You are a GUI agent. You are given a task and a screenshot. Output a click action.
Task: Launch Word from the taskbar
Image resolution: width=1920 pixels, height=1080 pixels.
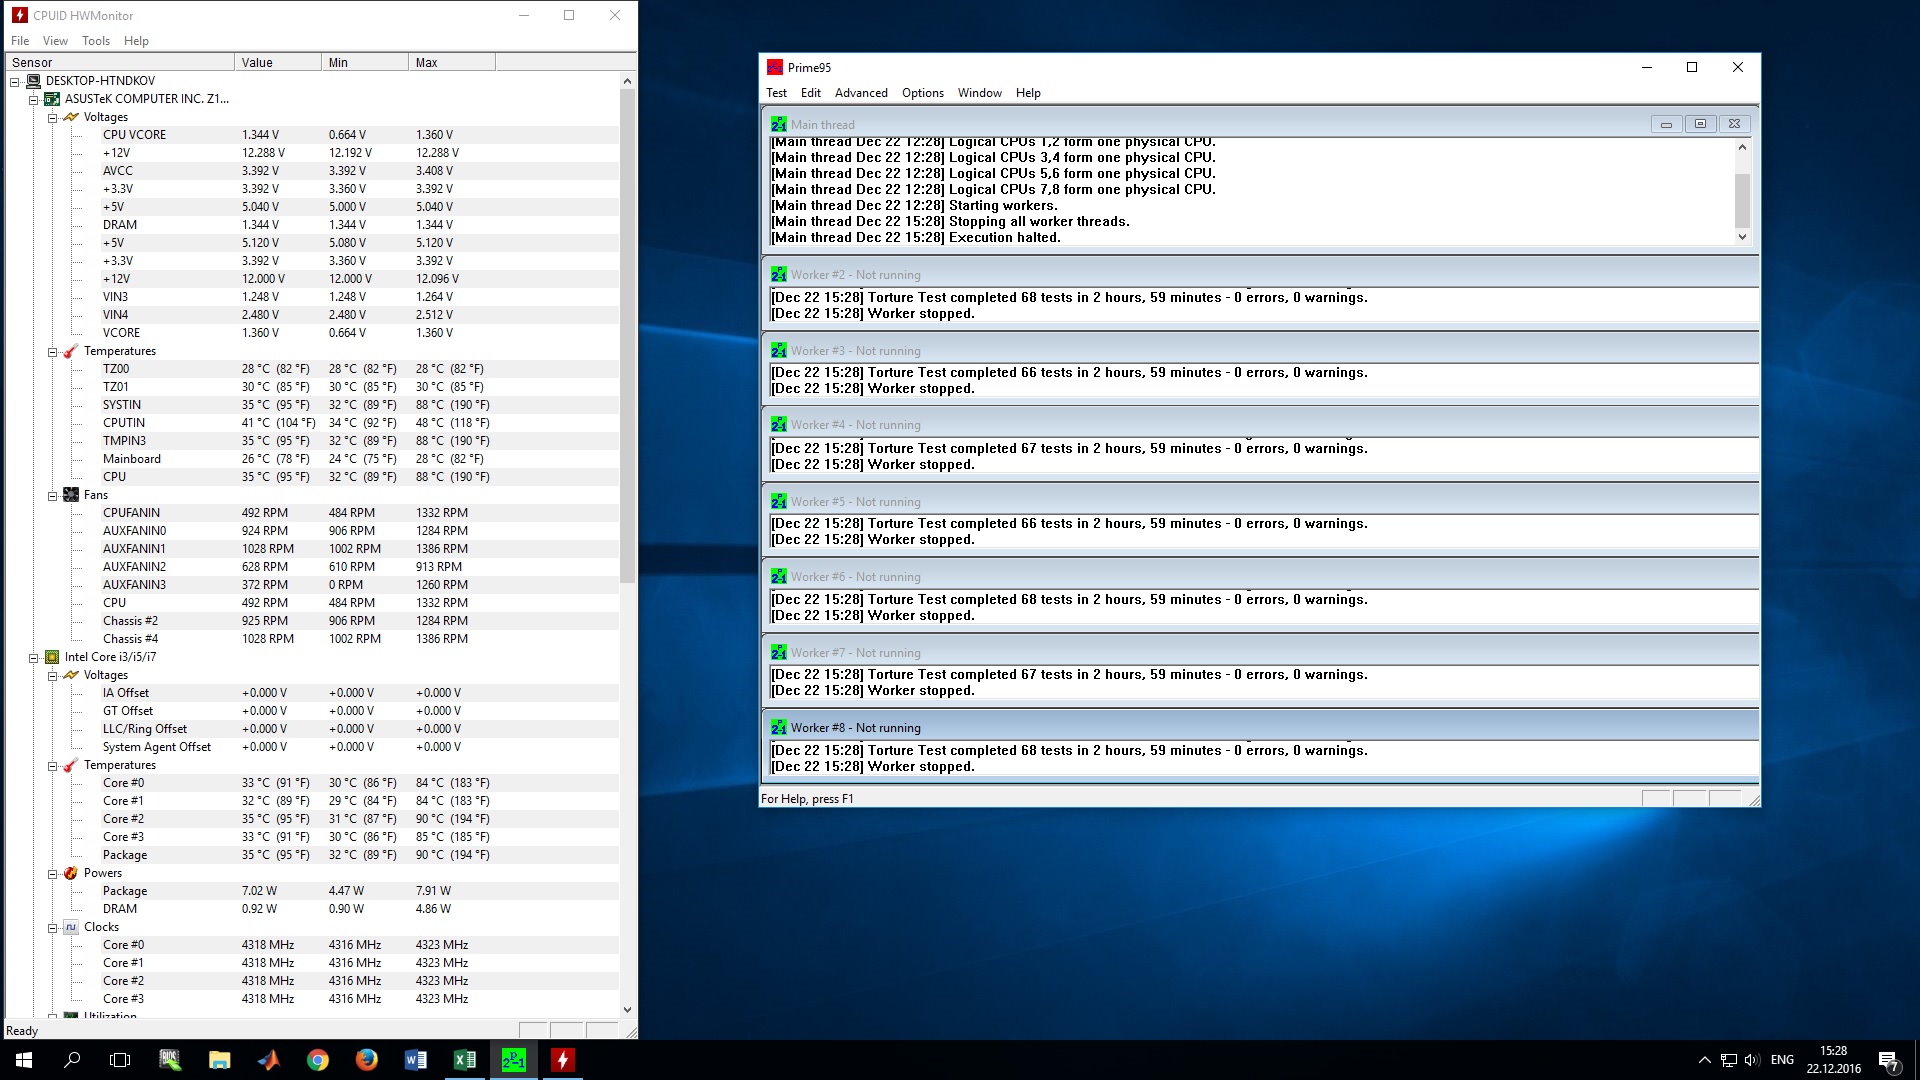pyautogui.click(x=415, y=1060)
